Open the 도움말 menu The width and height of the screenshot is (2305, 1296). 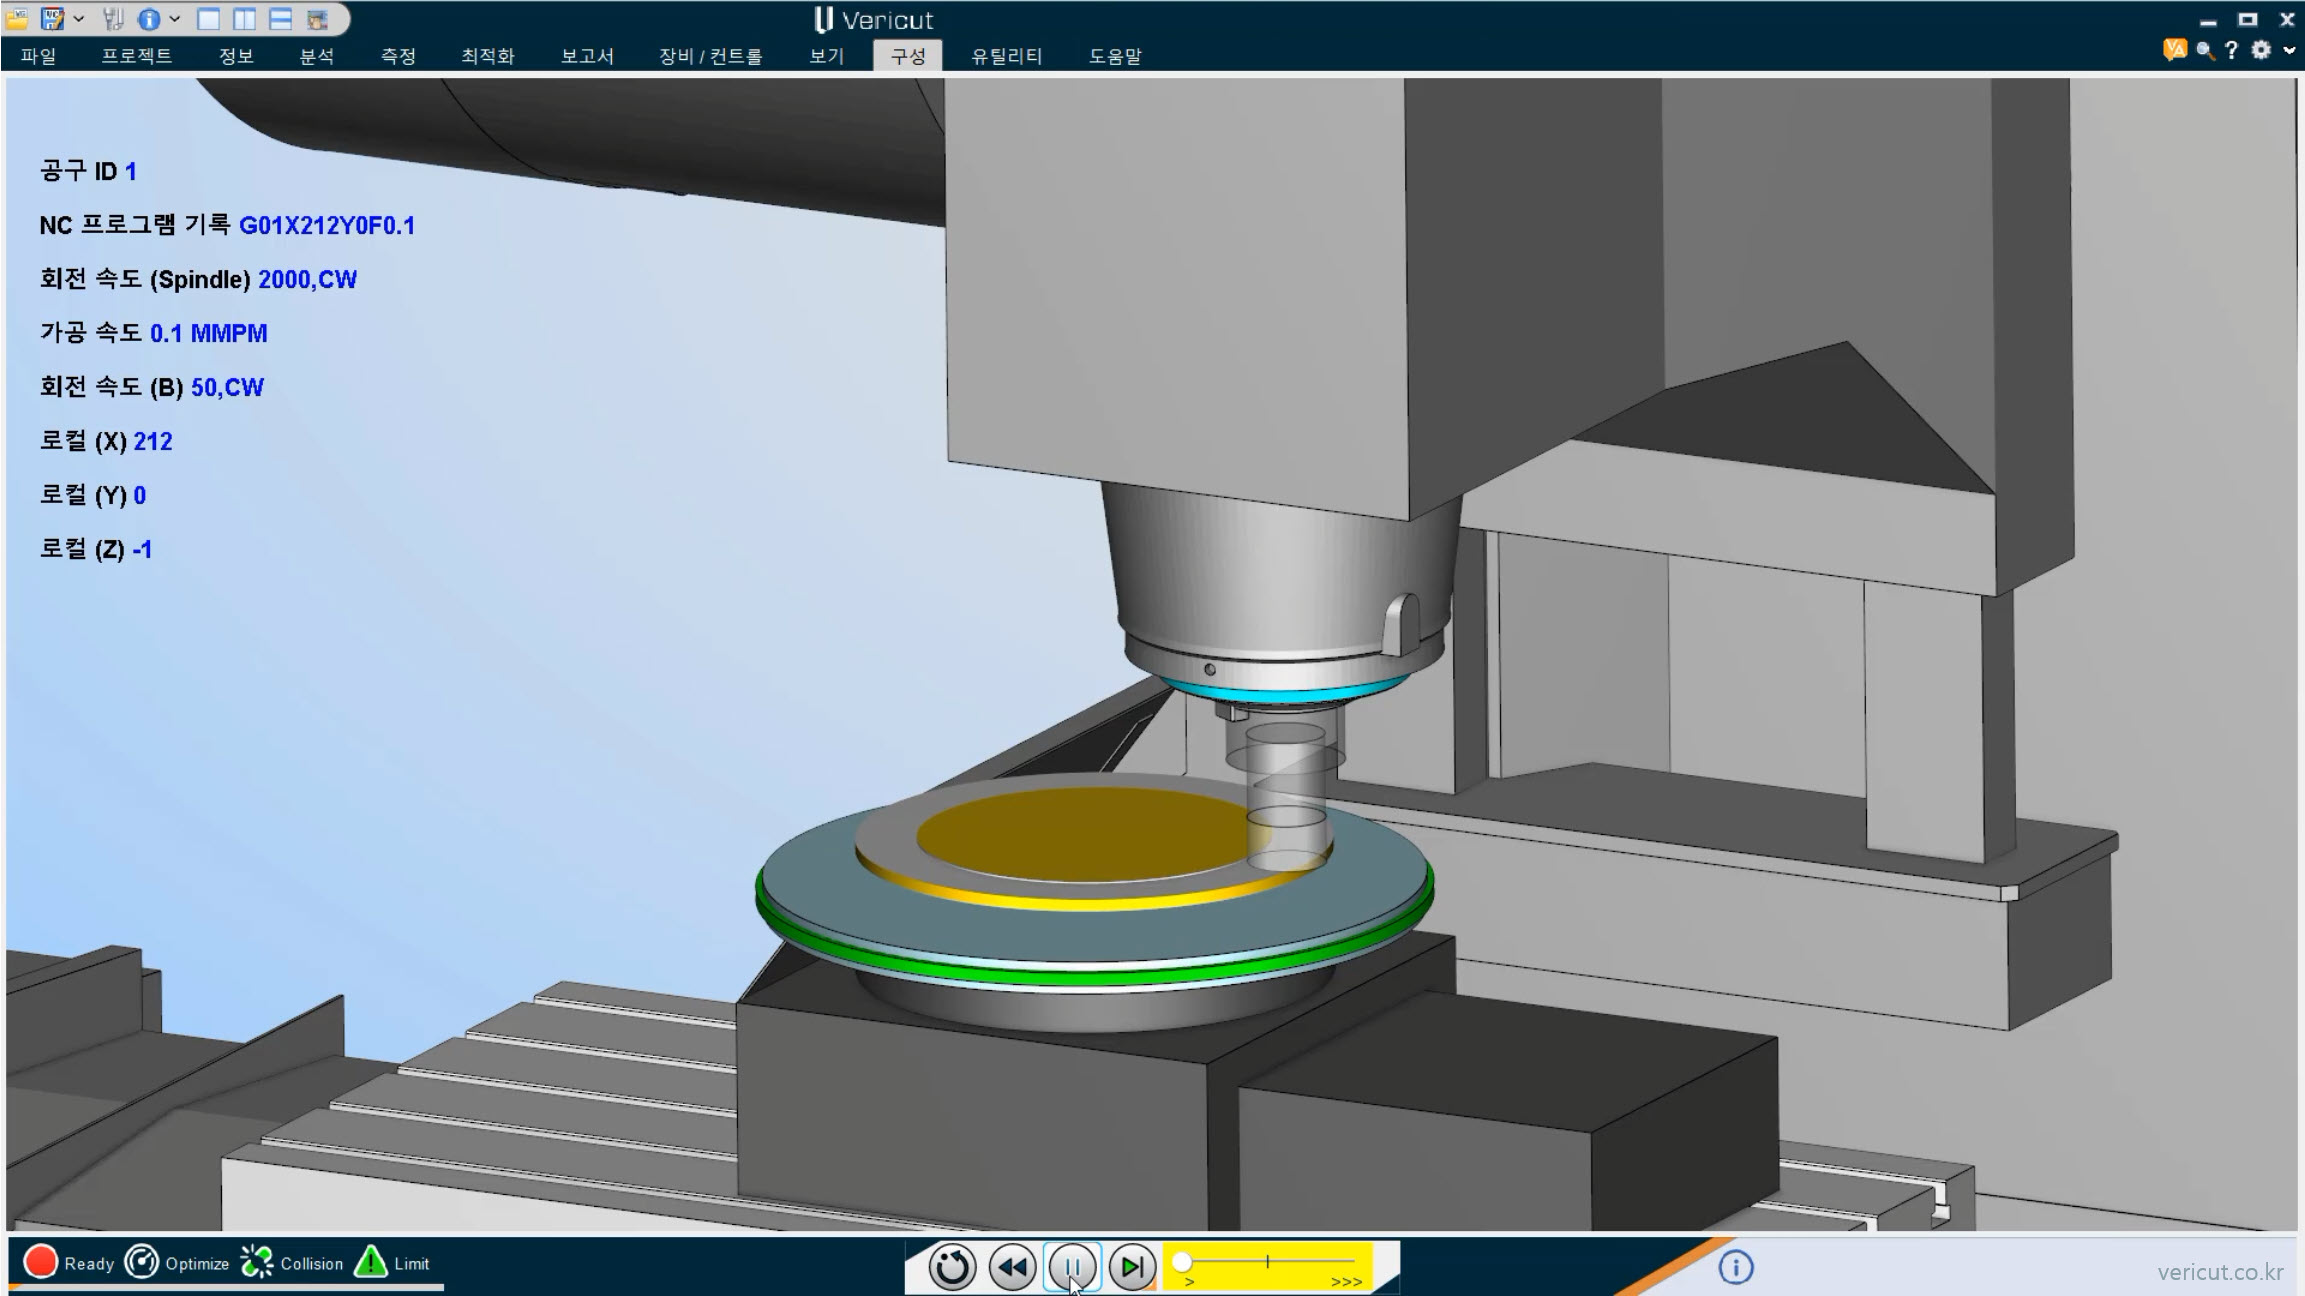1115,56
